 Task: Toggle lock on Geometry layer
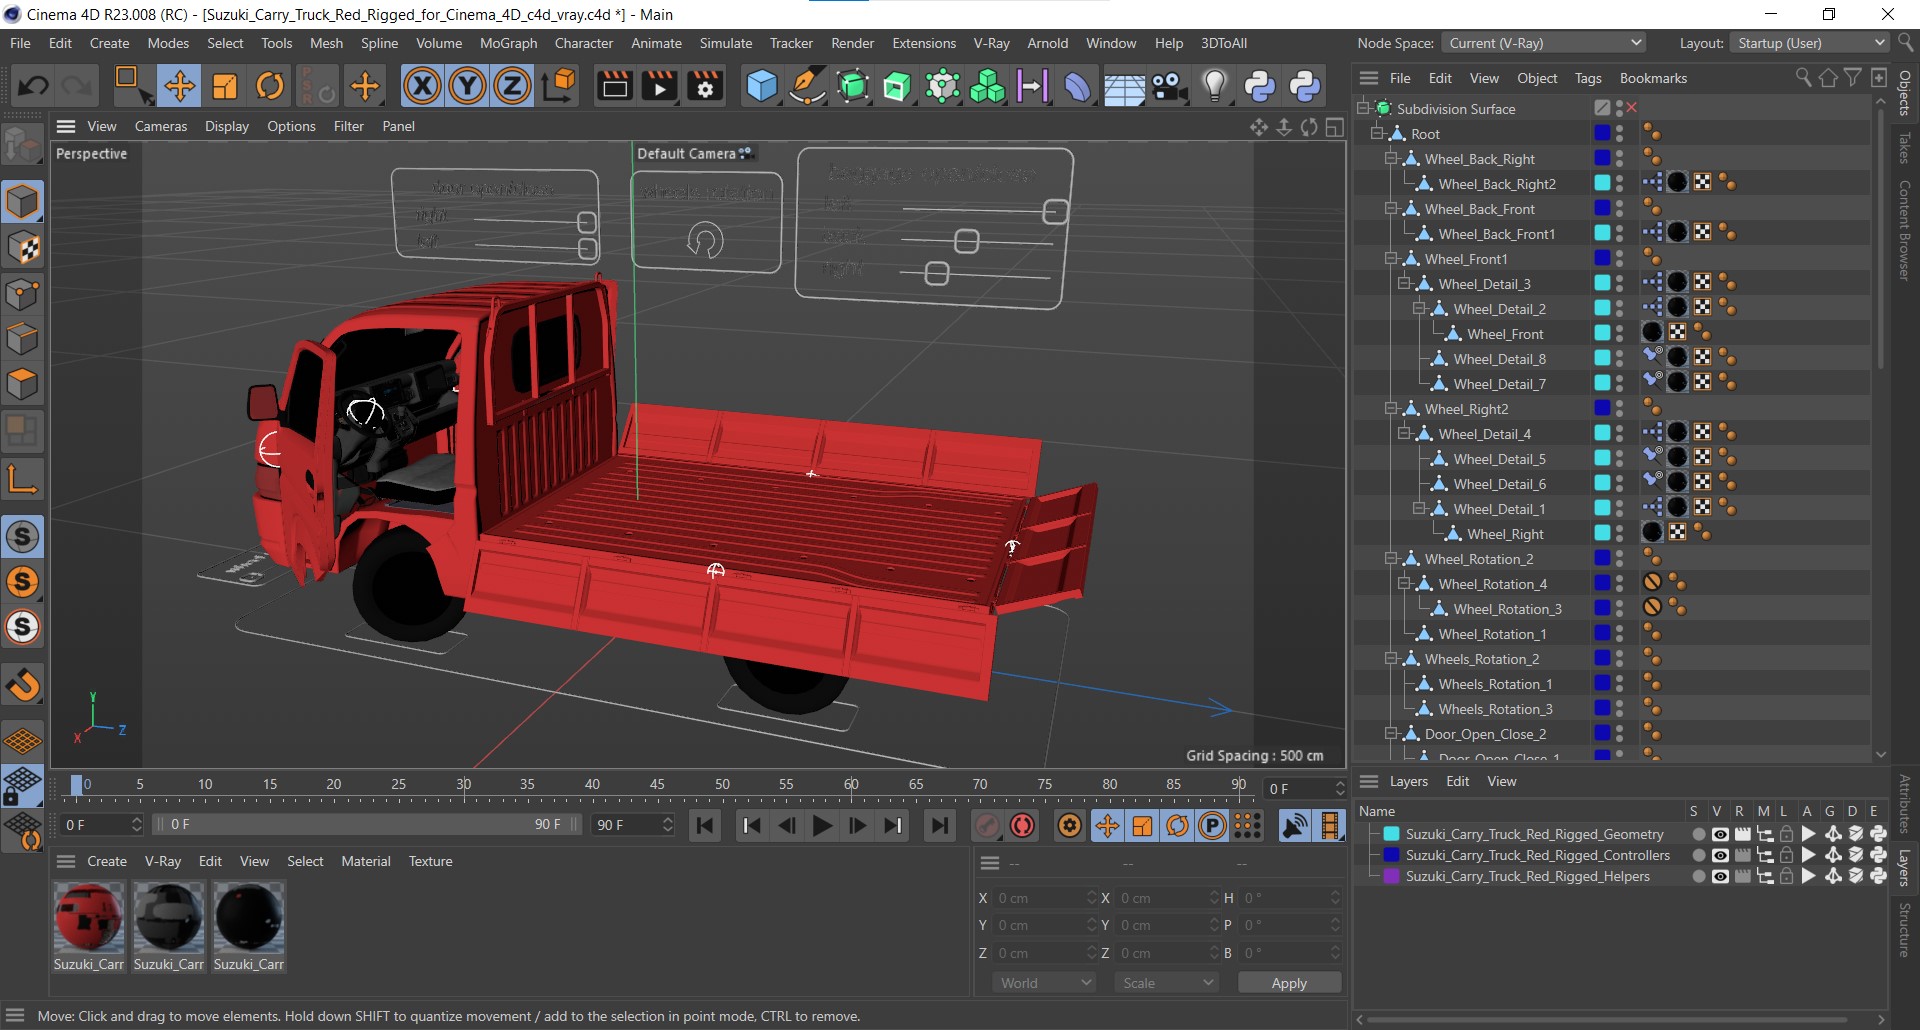tap(1786, 834)
